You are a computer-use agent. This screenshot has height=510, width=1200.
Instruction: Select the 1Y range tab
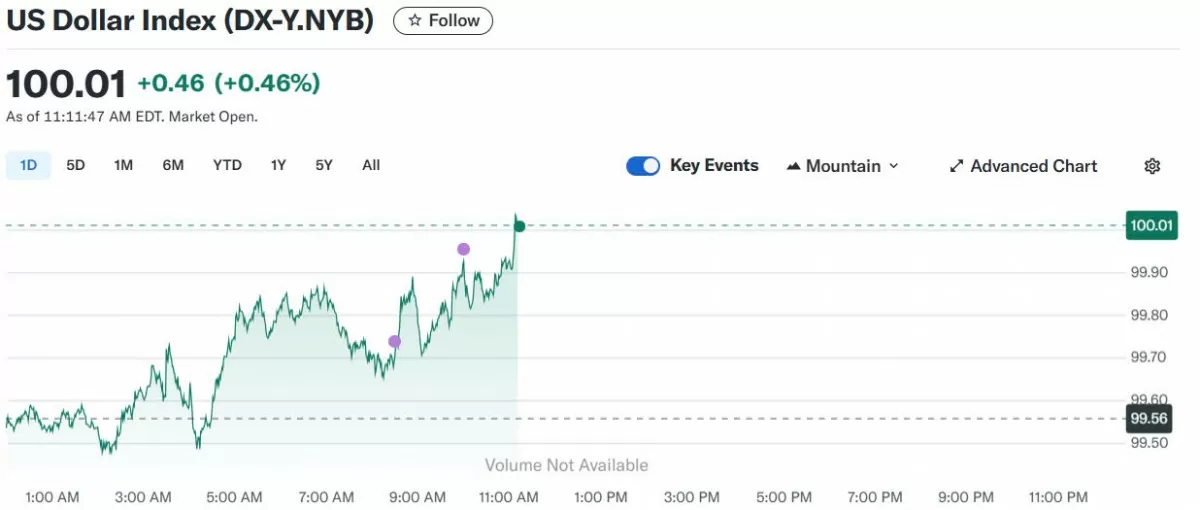(x=278, y=165)
